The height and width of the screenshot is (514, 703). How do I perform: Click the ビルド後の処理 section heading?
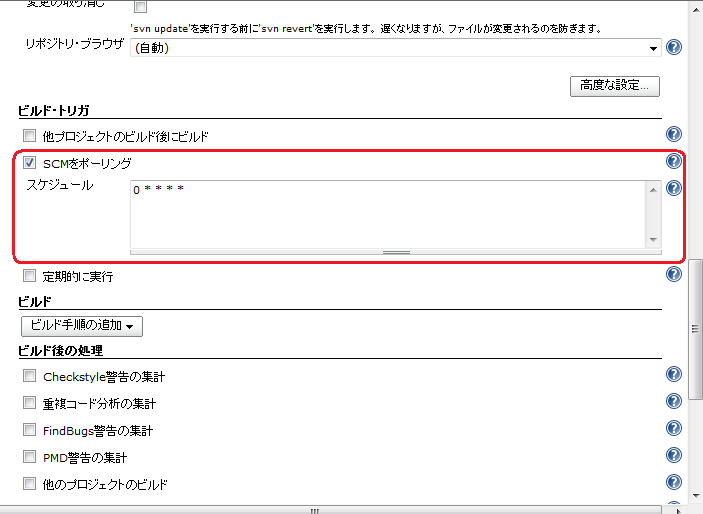point(61,350)
